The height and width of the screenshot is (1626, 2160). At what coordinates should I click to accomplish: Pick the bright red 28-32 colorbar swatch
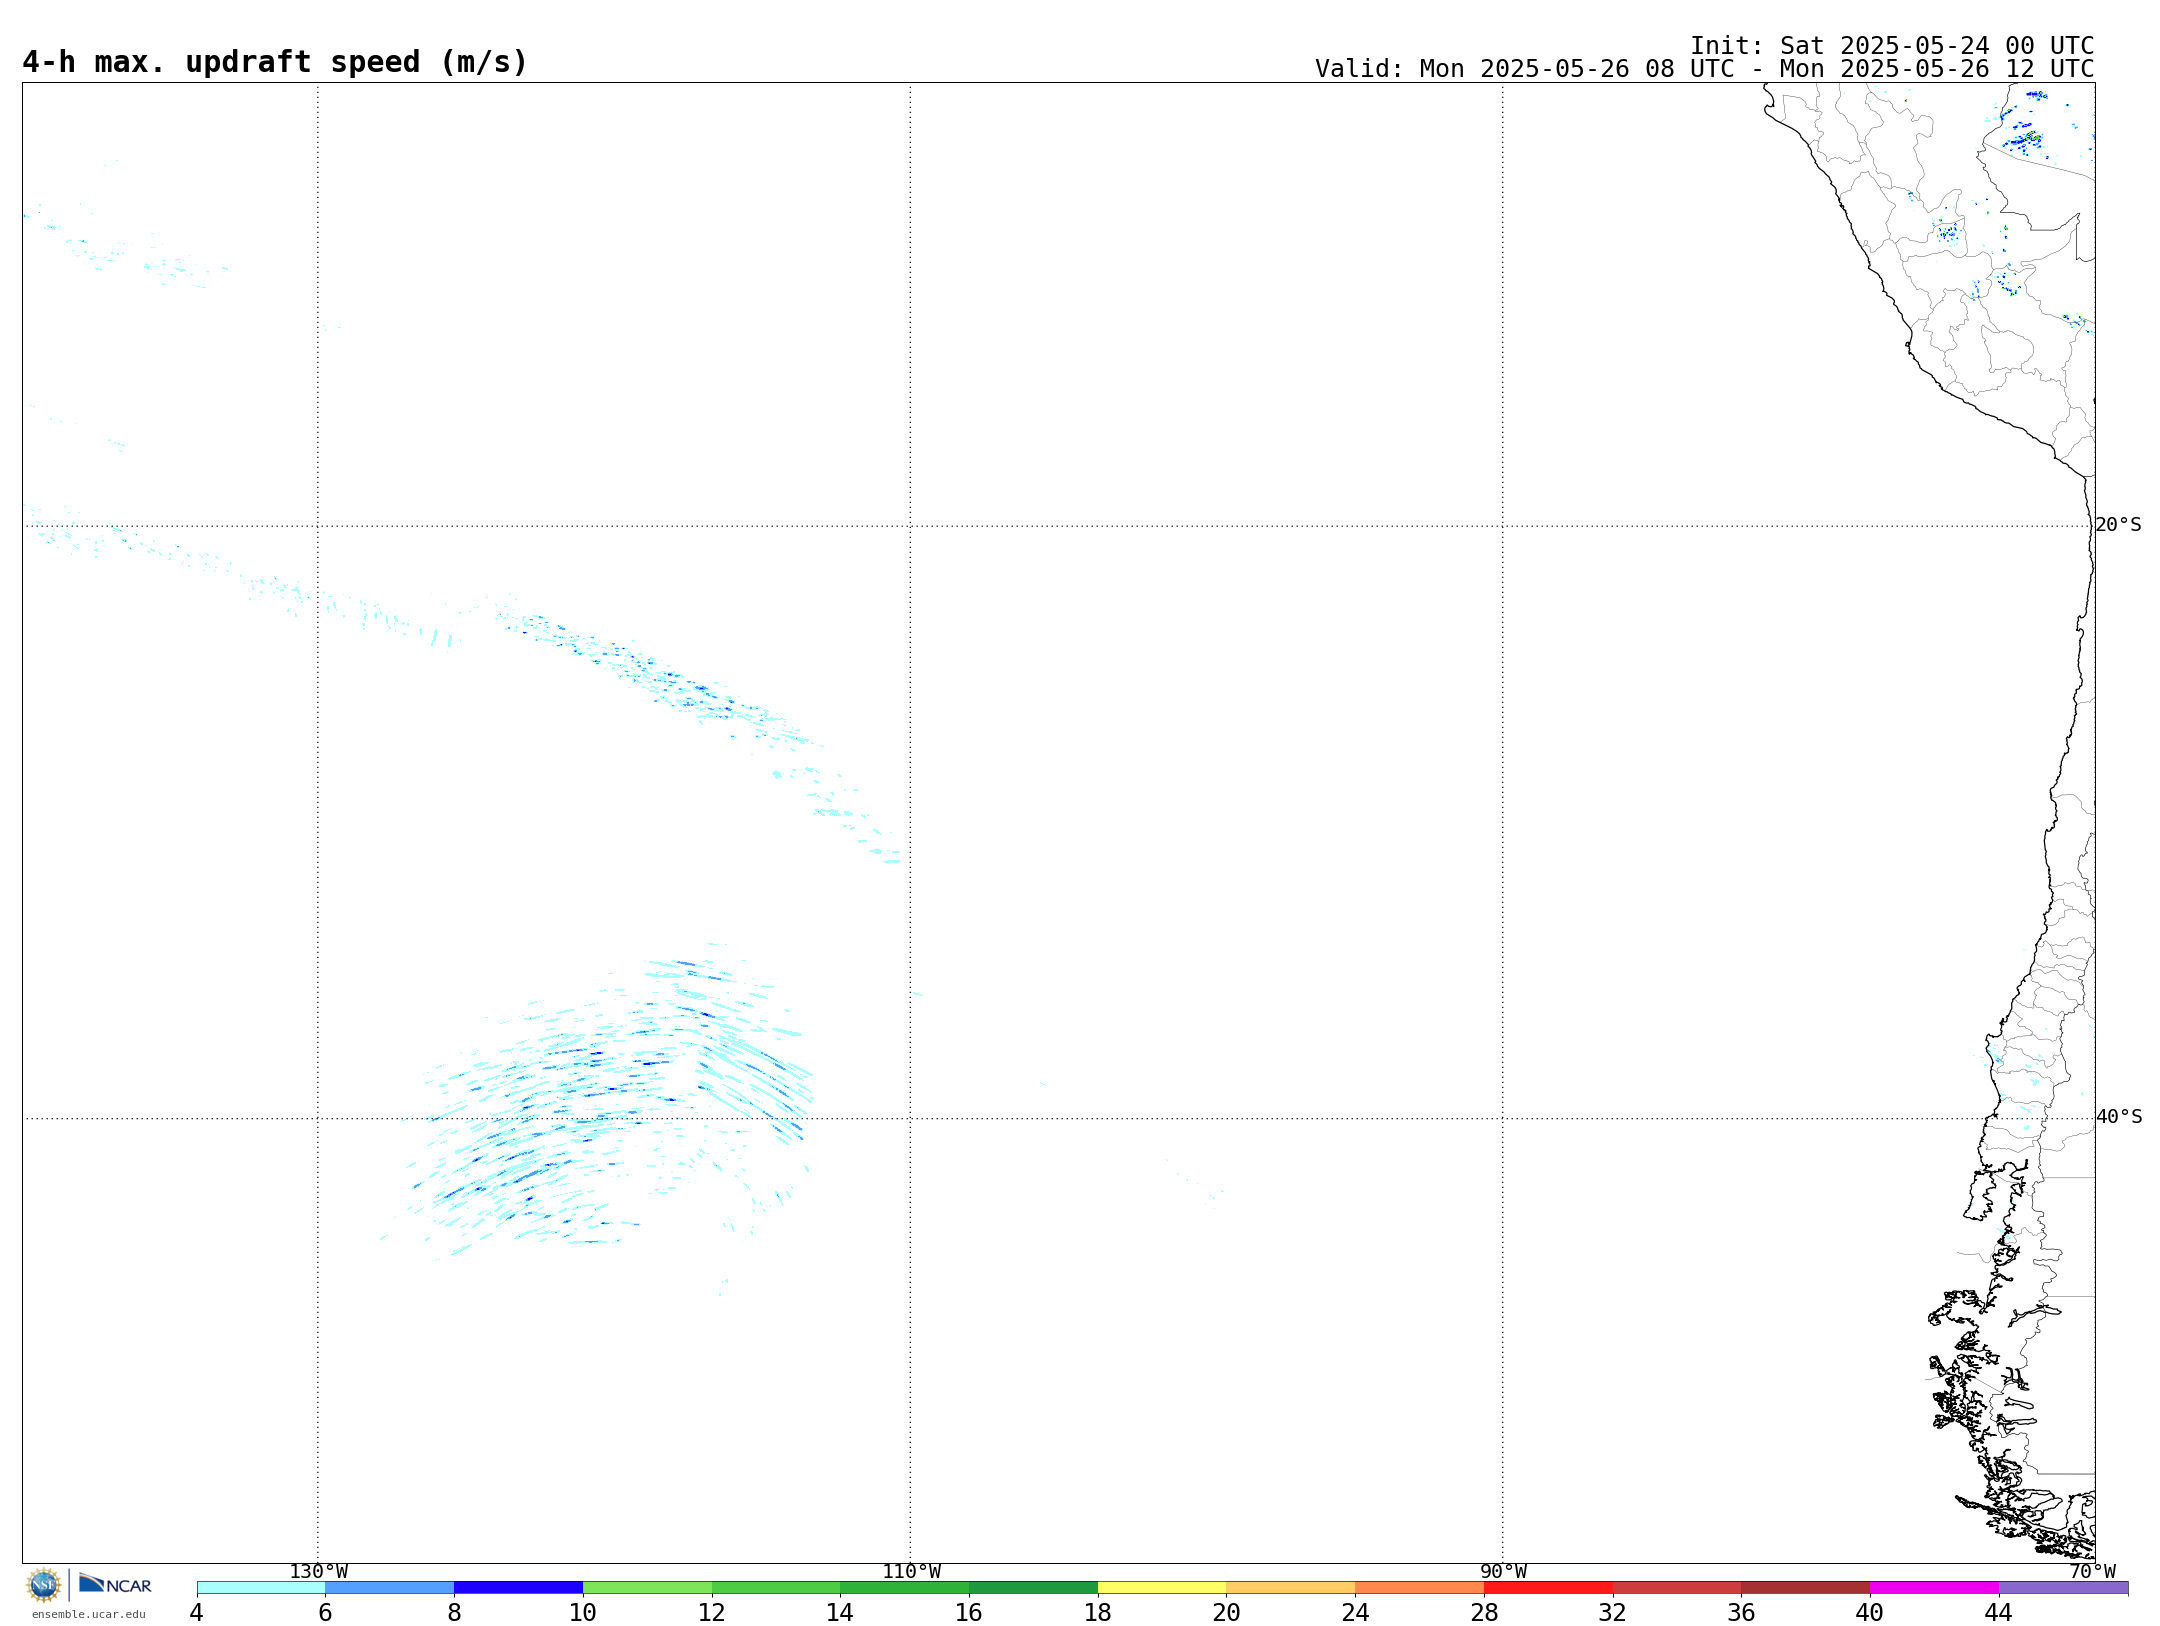[x=1548, y=1588]
